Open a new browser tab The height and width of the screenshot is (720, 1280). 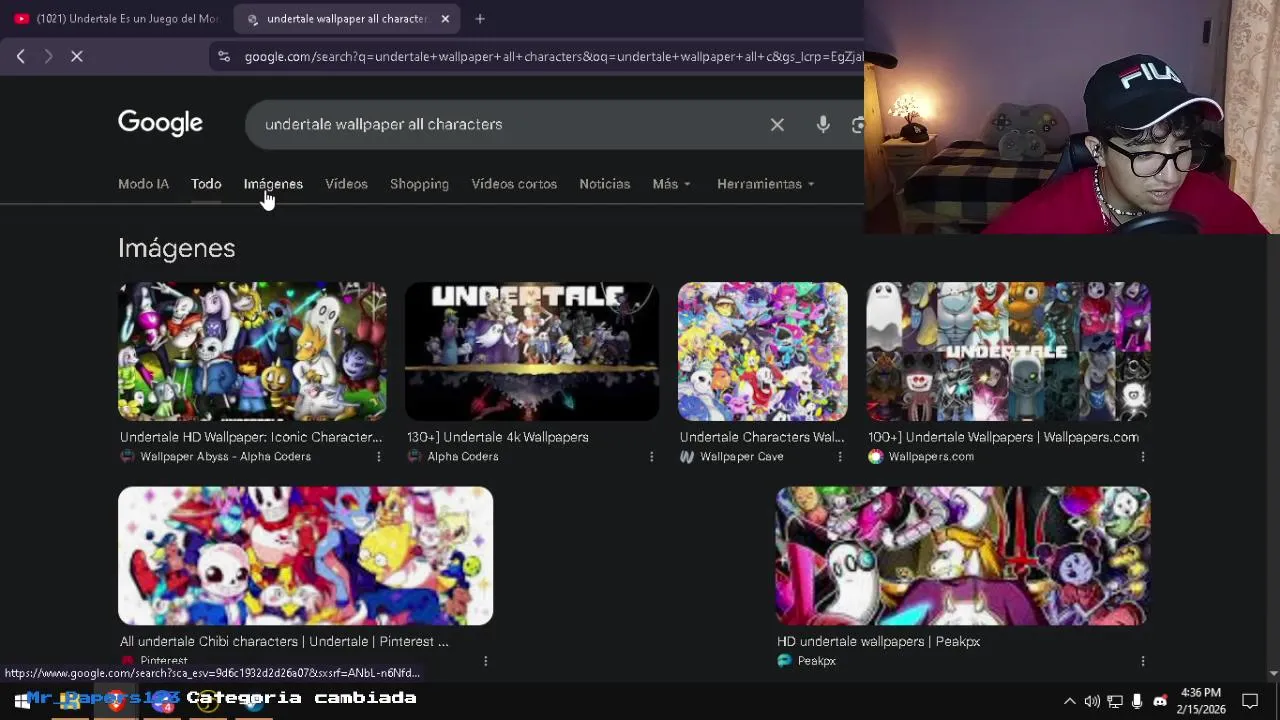pos(480,18)
